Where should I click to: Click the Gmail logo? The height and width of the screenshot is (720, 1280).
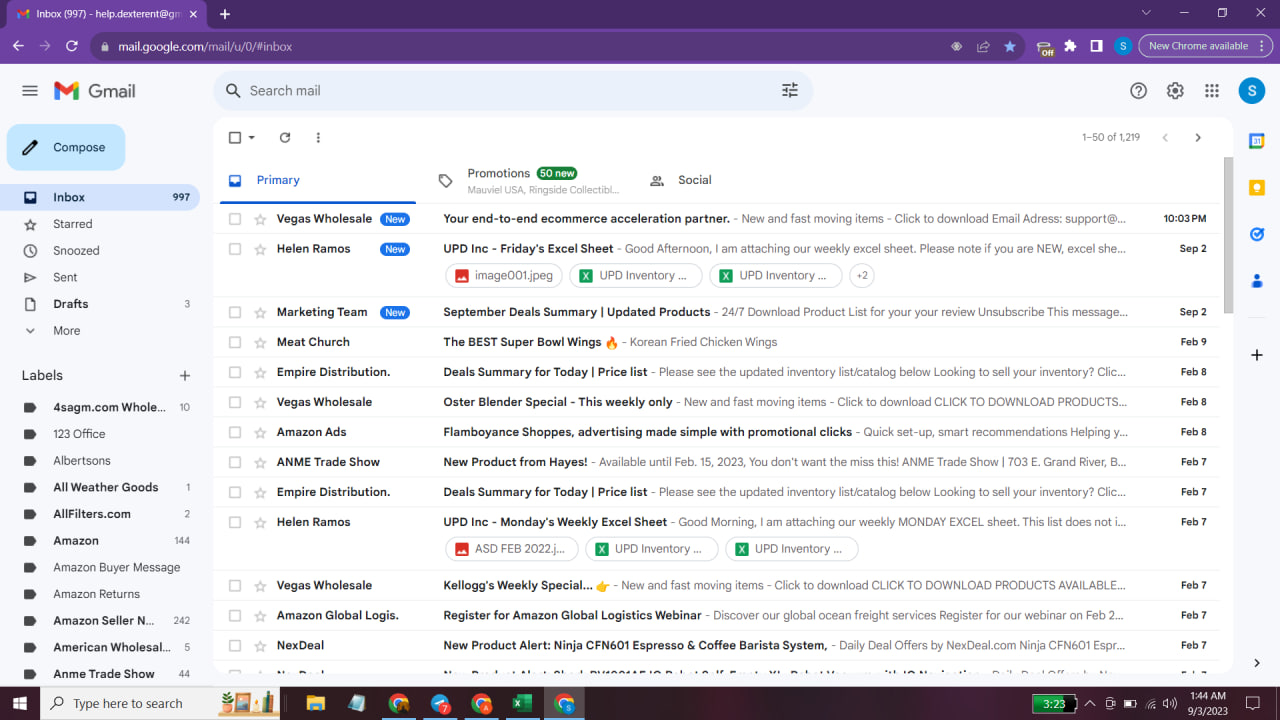tap(95, 91)
